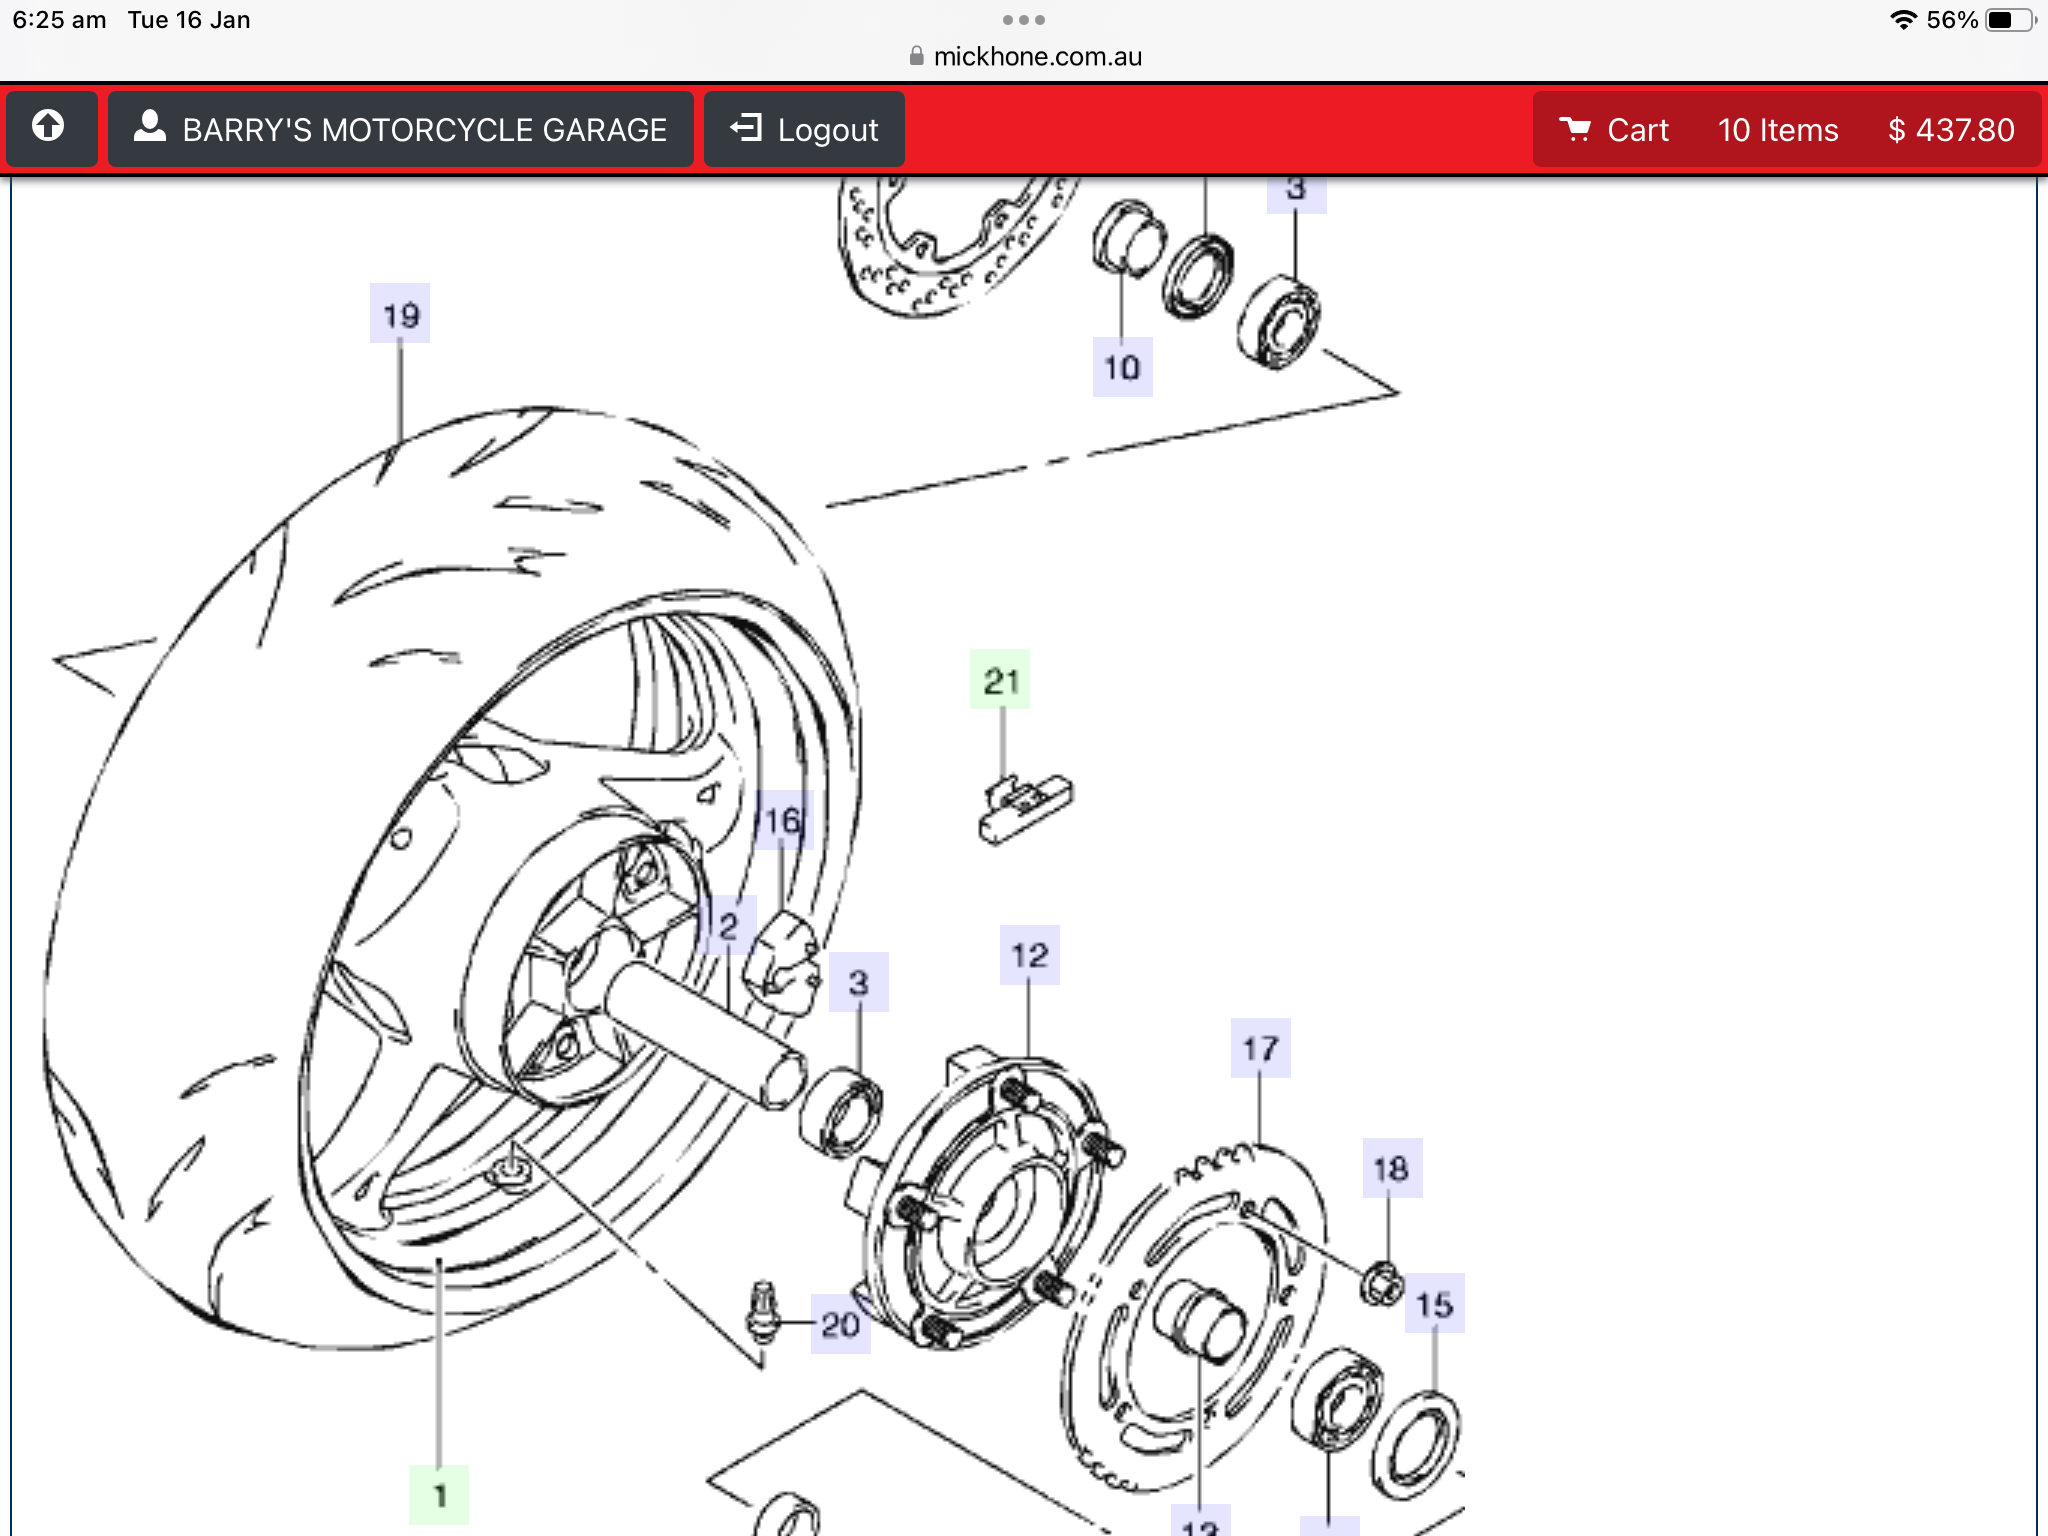Tap the logout arrow icon
2048x1536 pixels.
click(746, 127)
